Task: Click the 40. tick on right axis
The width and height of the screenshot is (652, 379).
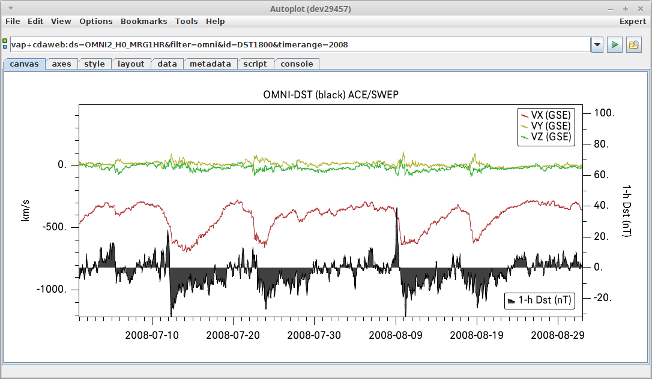Action: point(601,206)
